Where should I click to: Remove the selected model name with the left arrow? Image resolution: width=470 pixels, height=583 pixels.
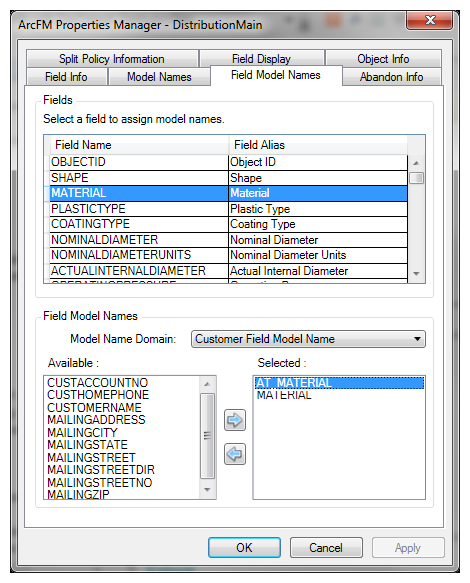coord(235,454)
